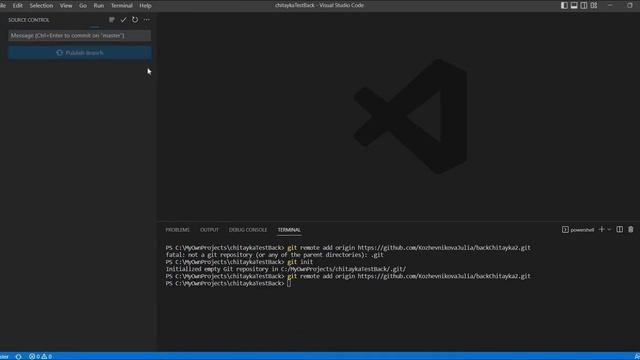640x360 pixels.
Task: Select the powershell terminal label
Action: 578,230
